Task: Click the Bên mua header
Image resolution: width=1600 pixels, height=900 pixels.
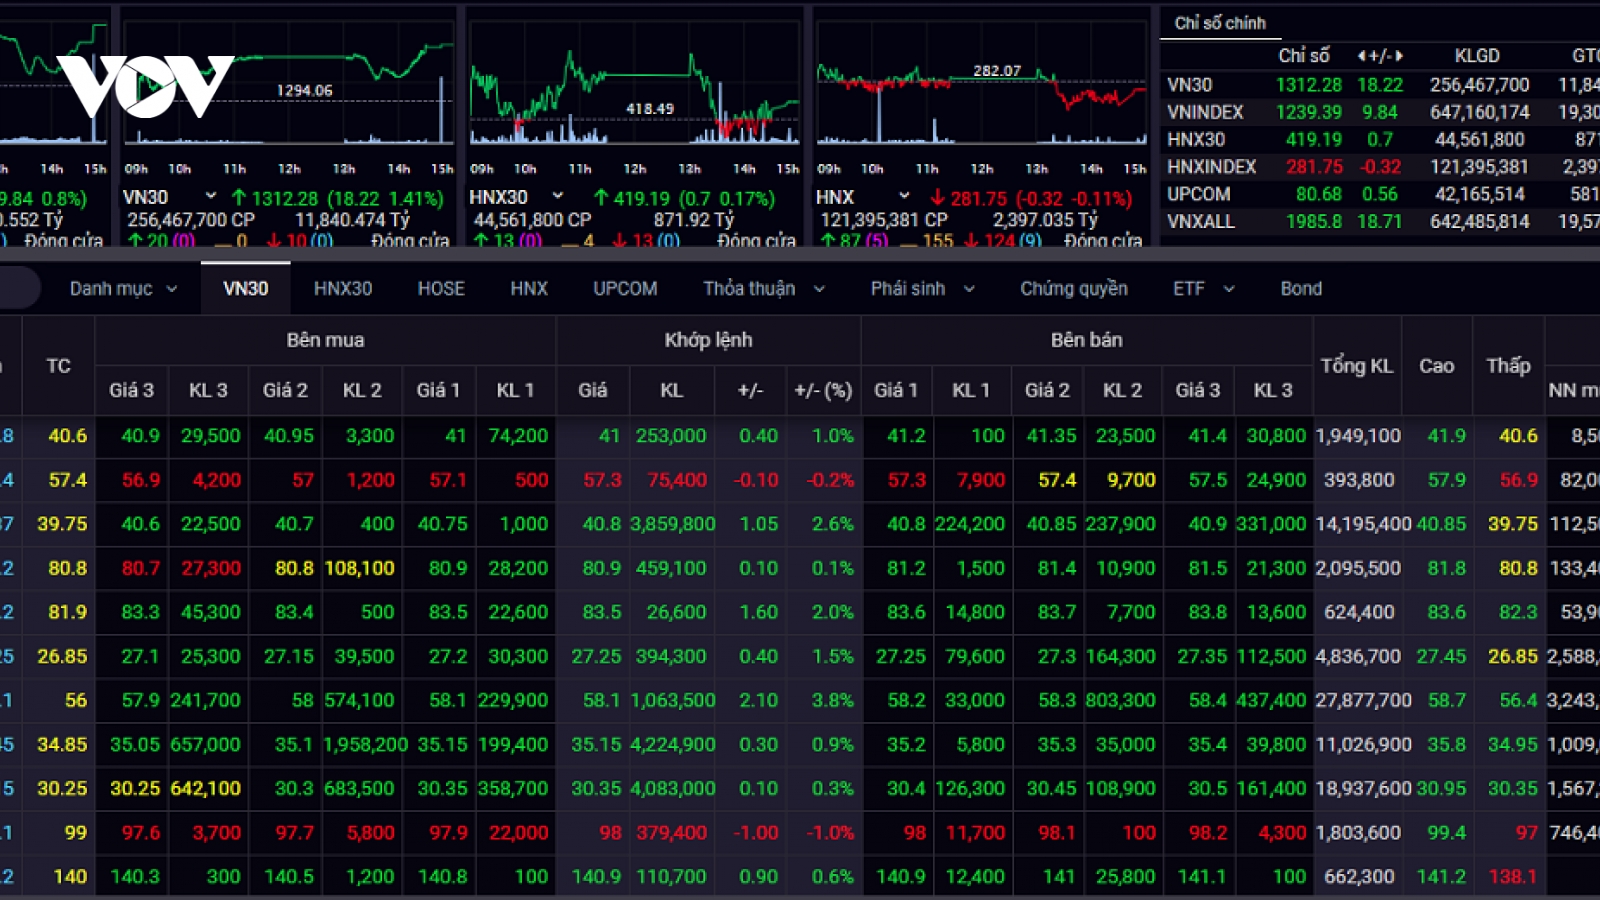Action: (325, 340)
